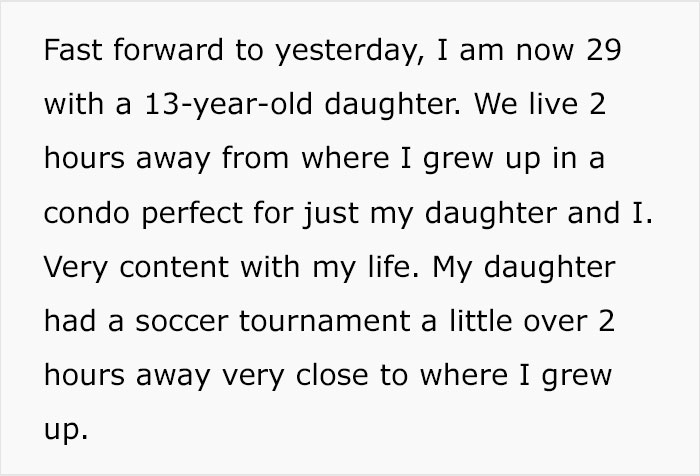
Task: Click the word "soccer"
Action: coord(182,322)
